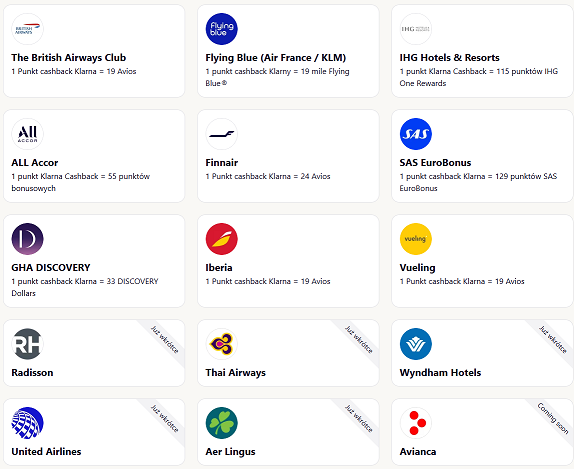574x469 pixels.
Task: Select the IHG Hotels logo icon
Action: point(415,29)
